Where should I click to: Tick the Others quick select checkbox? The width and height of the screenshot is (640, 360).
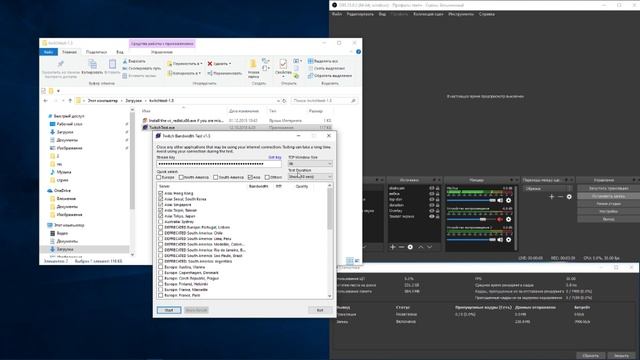coord(267,177)
